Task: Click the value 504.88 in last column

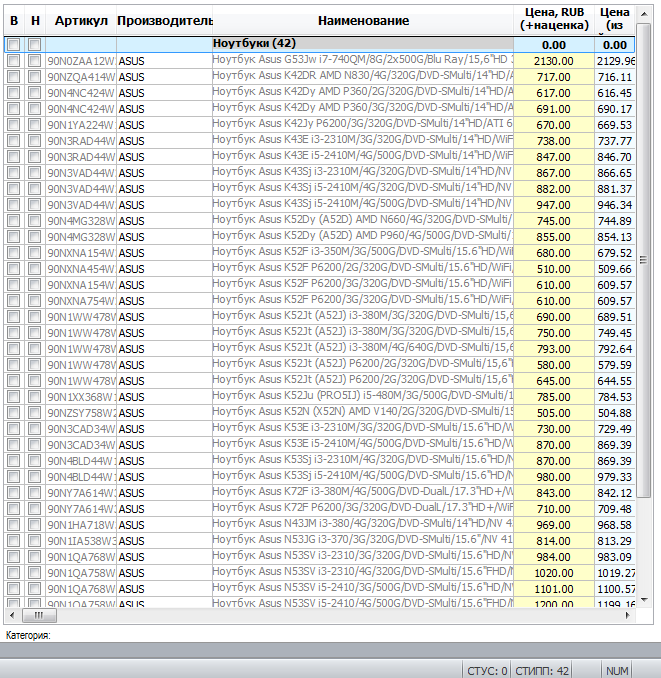Action: click(615, 413)
